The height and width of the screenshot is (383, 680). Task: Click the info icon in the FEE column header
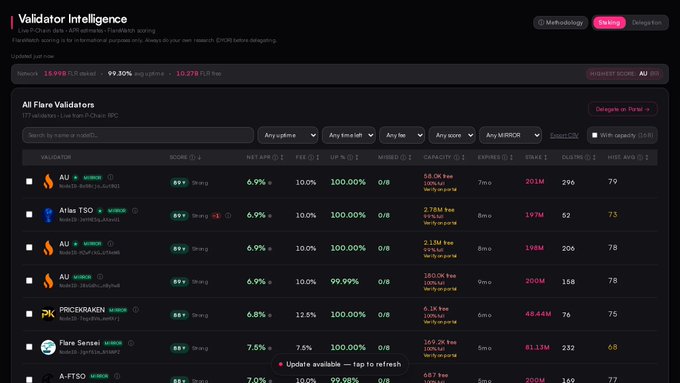311,157
